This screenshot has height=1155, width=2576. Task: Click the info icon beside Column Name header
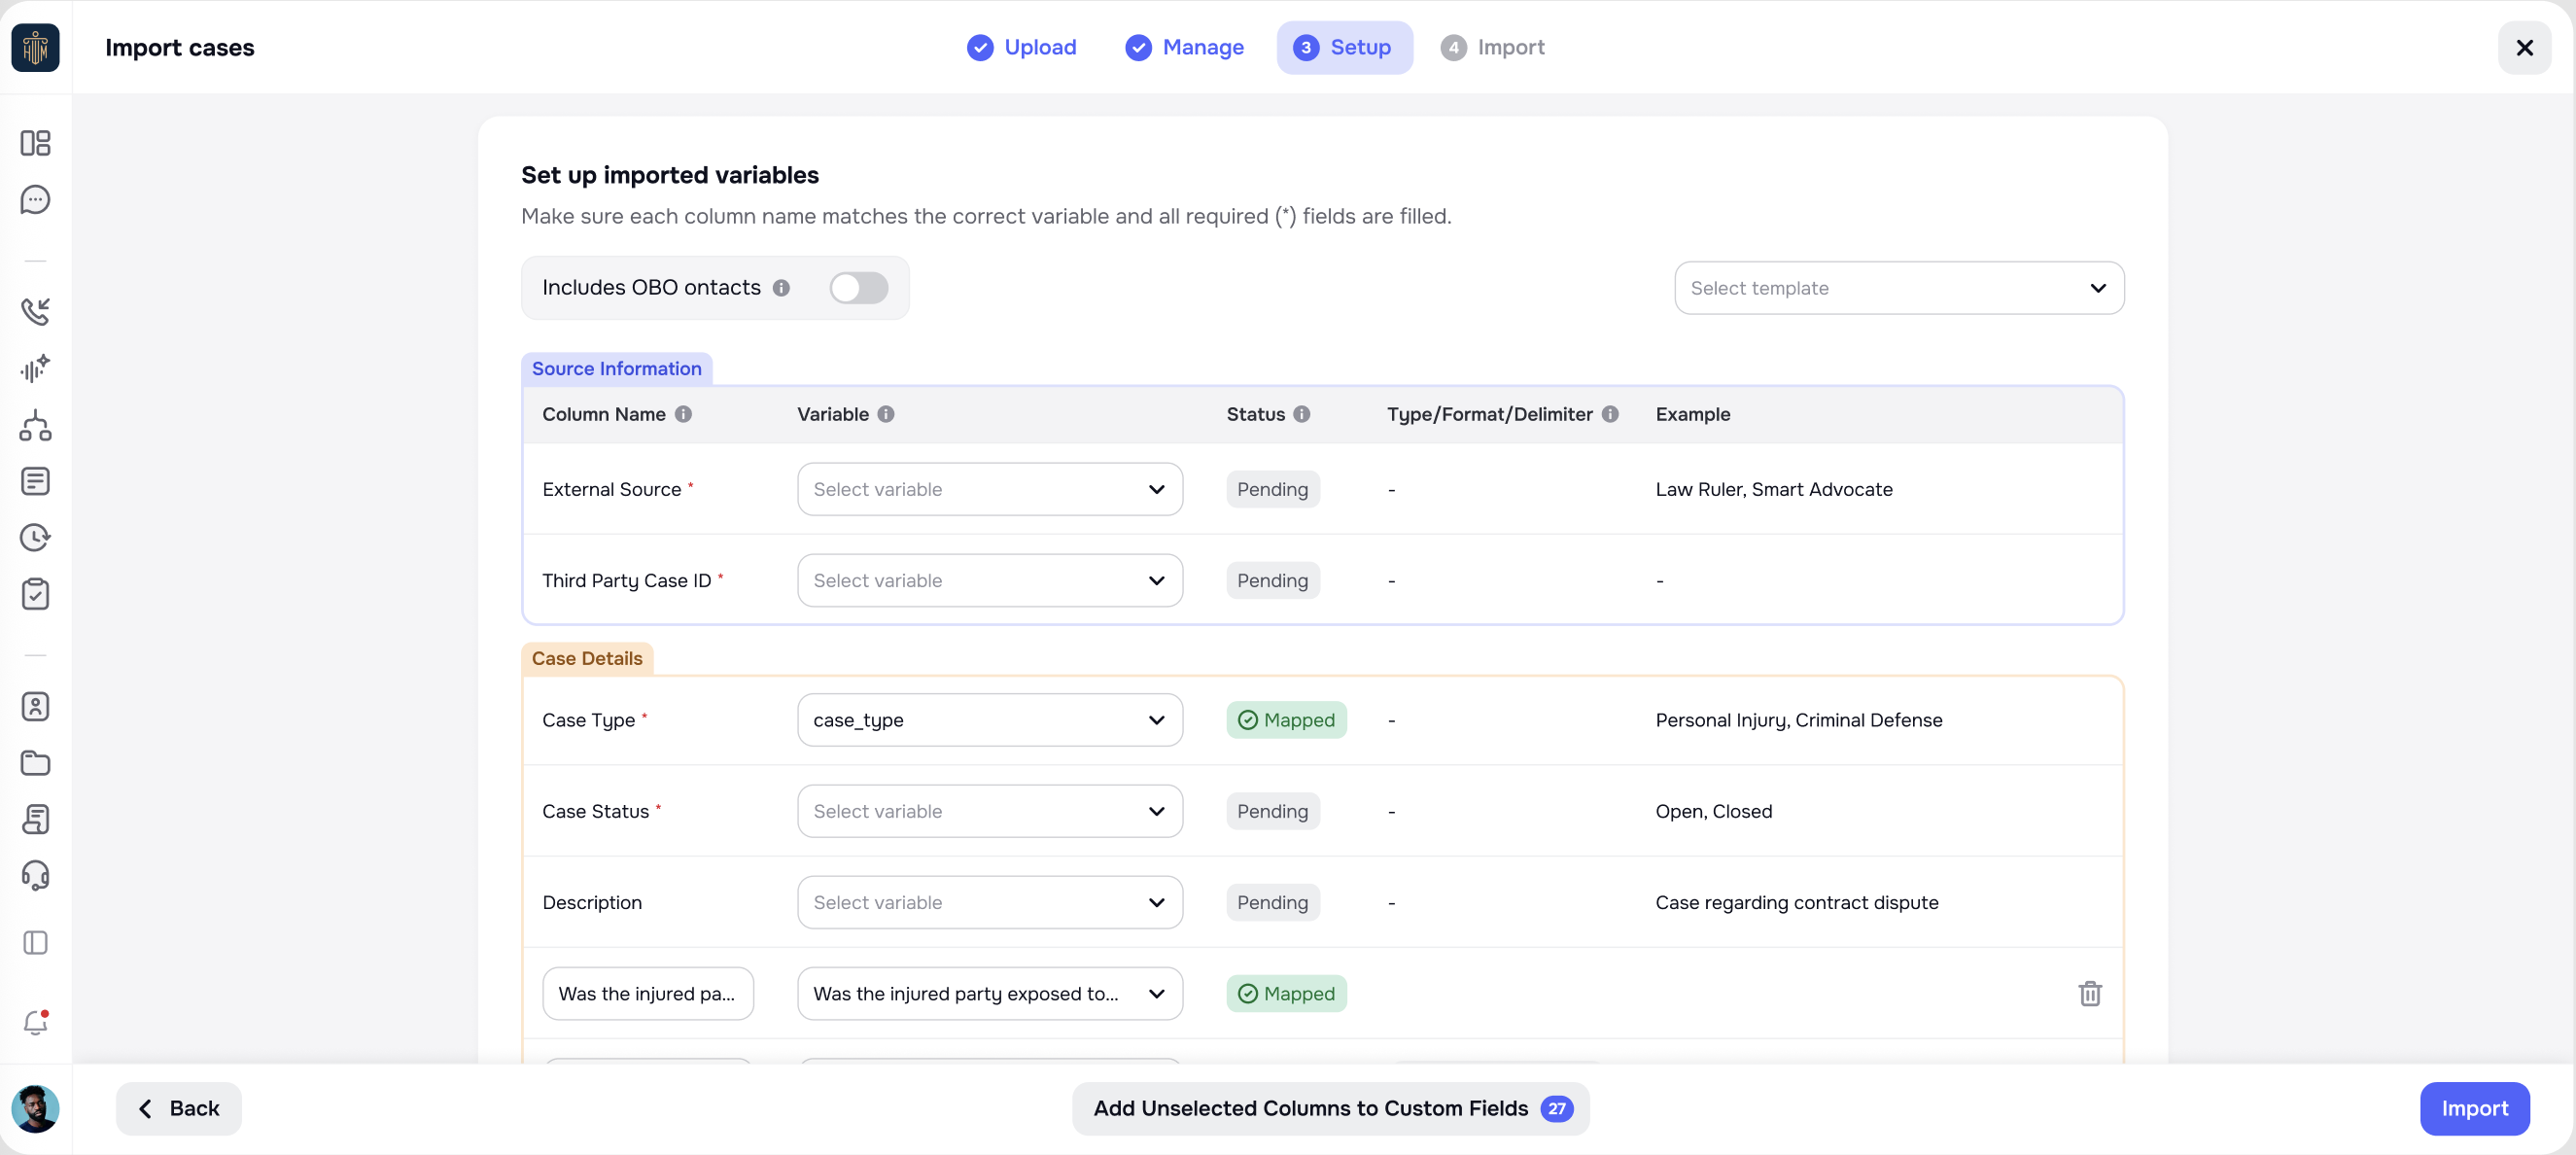coord(684,414)
